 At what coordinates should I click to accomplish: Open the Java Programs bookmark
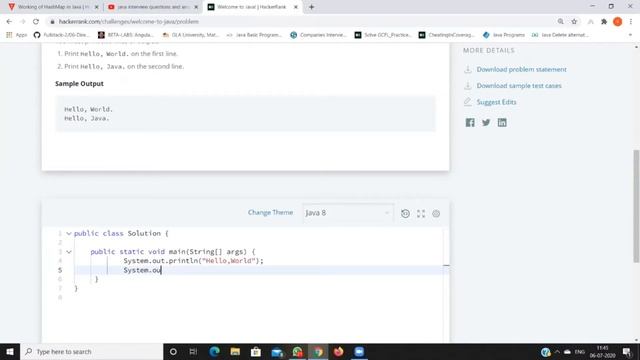coord(504,35)
